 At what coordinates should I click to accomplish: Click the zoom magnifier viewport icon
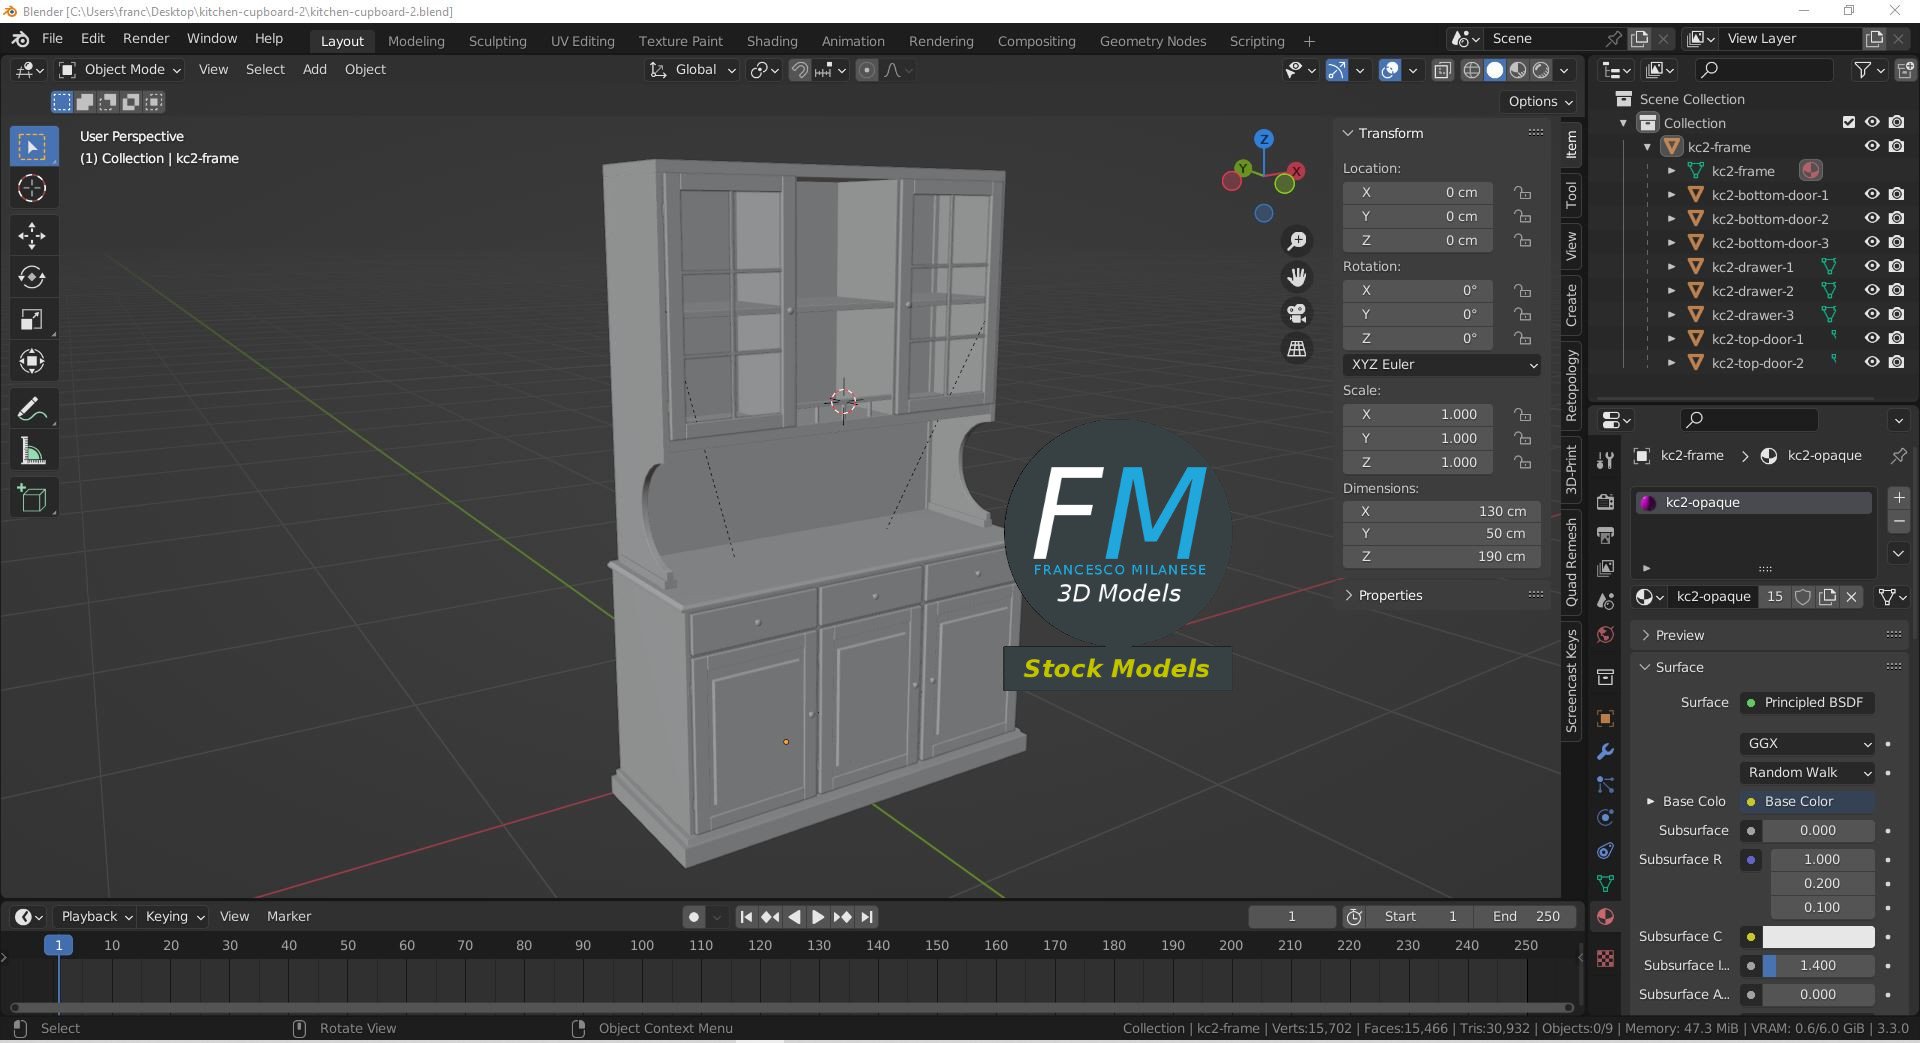[1297, 241]
